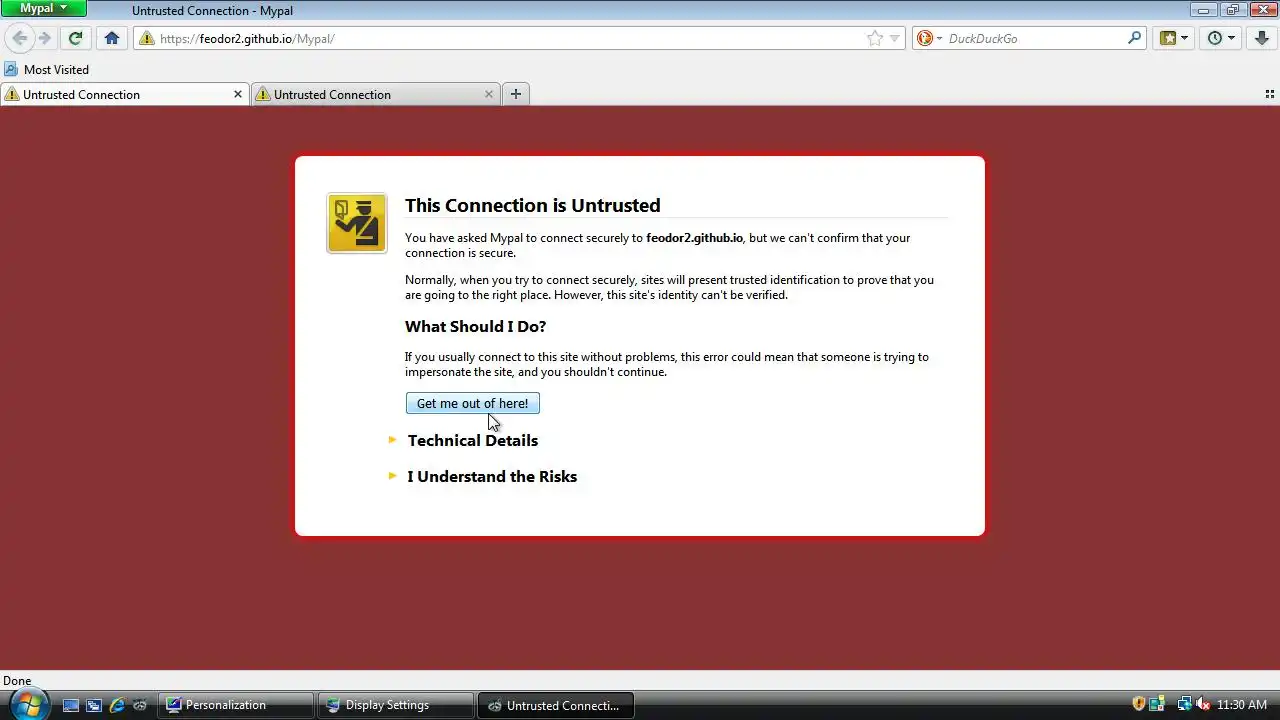
Task: Open the Most Visited bookmarks folder
Action: pyautogui.click(x=47, y=69)
